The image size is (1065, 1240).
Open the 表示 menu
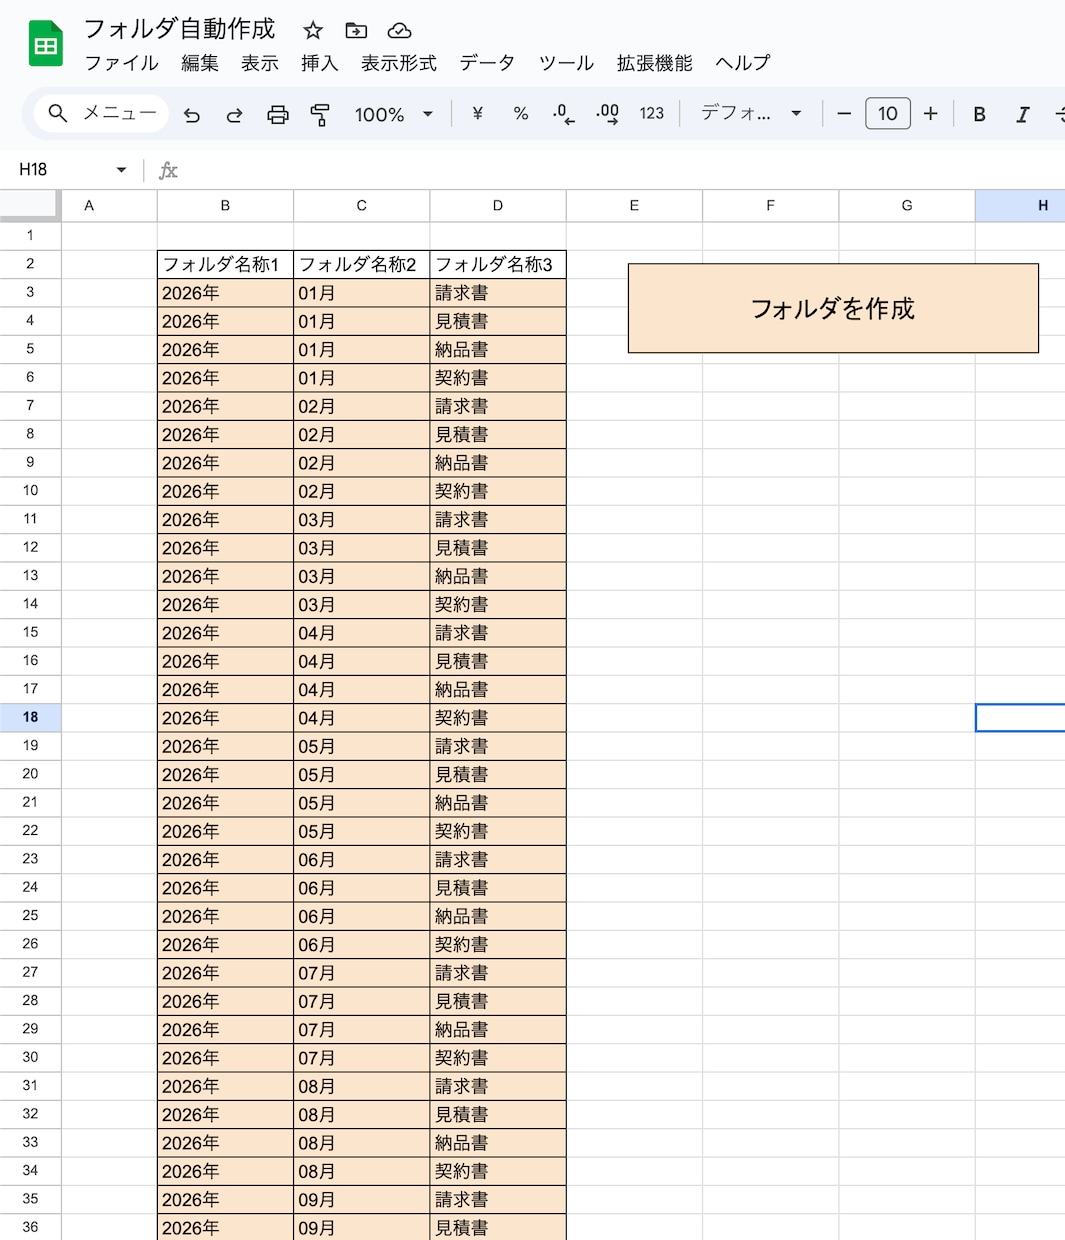pyautogui.click(x=260, y=63)
